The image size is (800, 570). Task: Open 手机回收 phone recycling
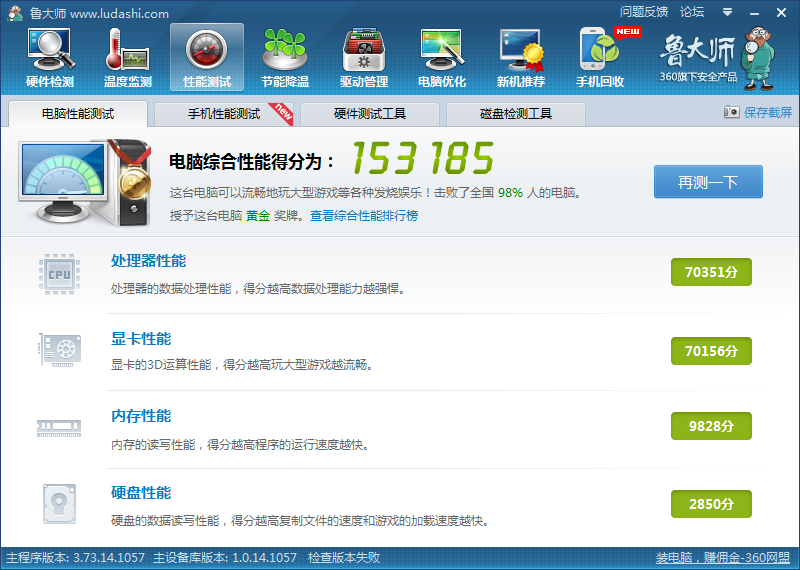[x=600, y=58]
